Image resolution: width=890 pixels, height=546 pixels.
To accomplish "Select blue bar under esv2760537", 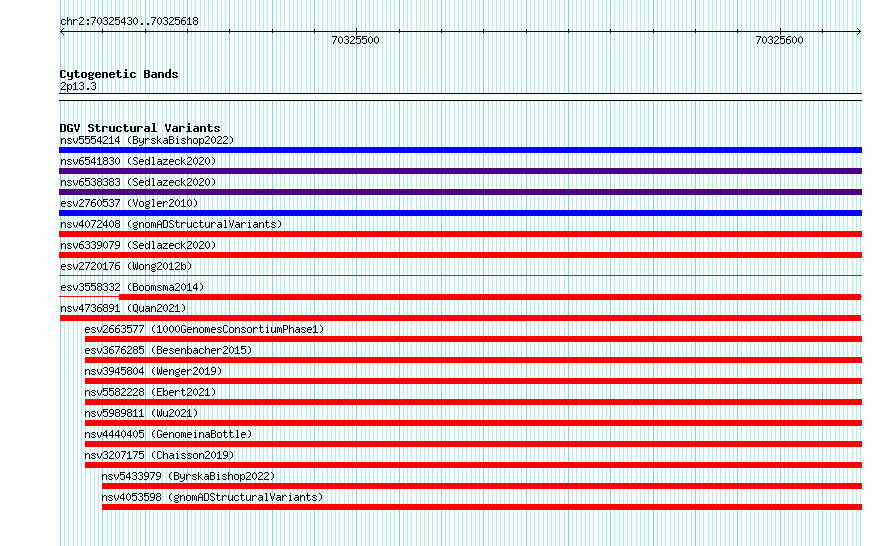I will tap(460, 213).
